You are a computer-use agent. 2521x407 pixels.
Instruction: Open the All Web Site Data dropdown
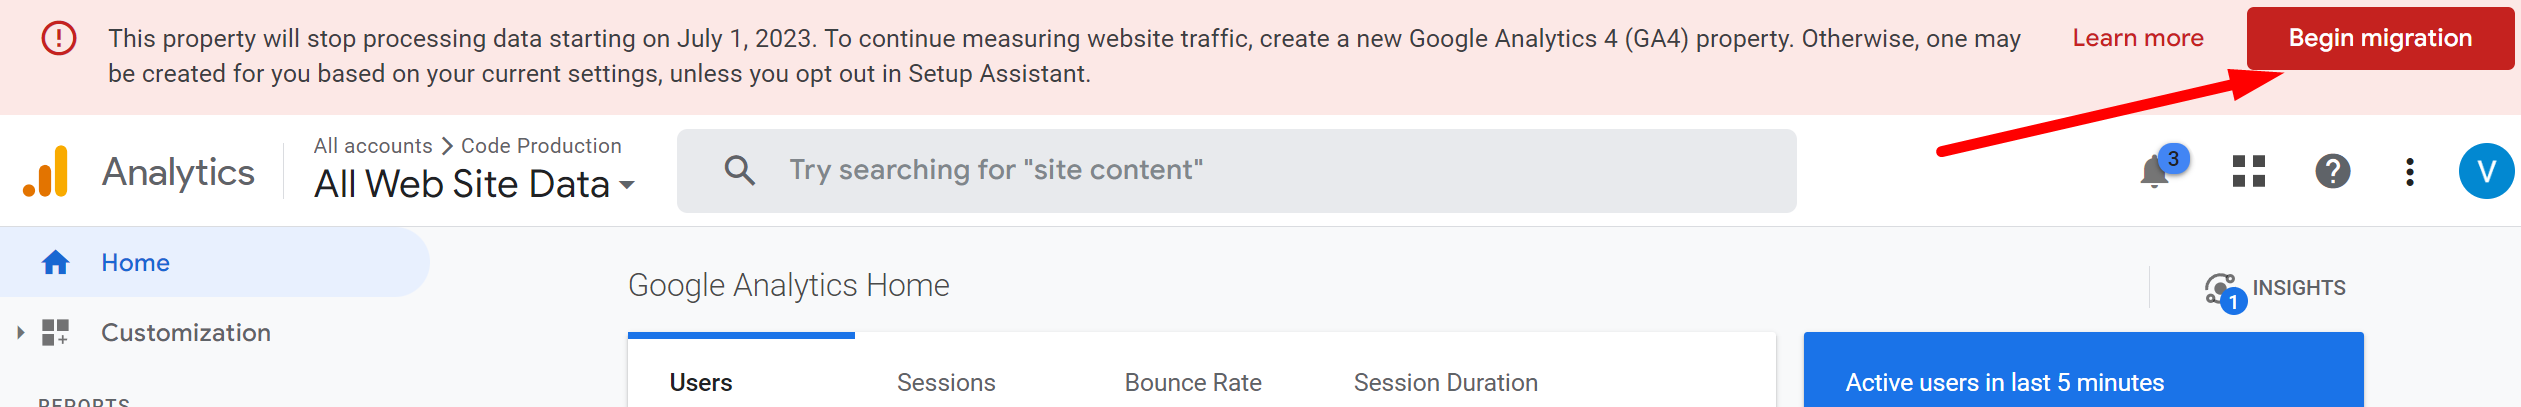click(474, 184)
